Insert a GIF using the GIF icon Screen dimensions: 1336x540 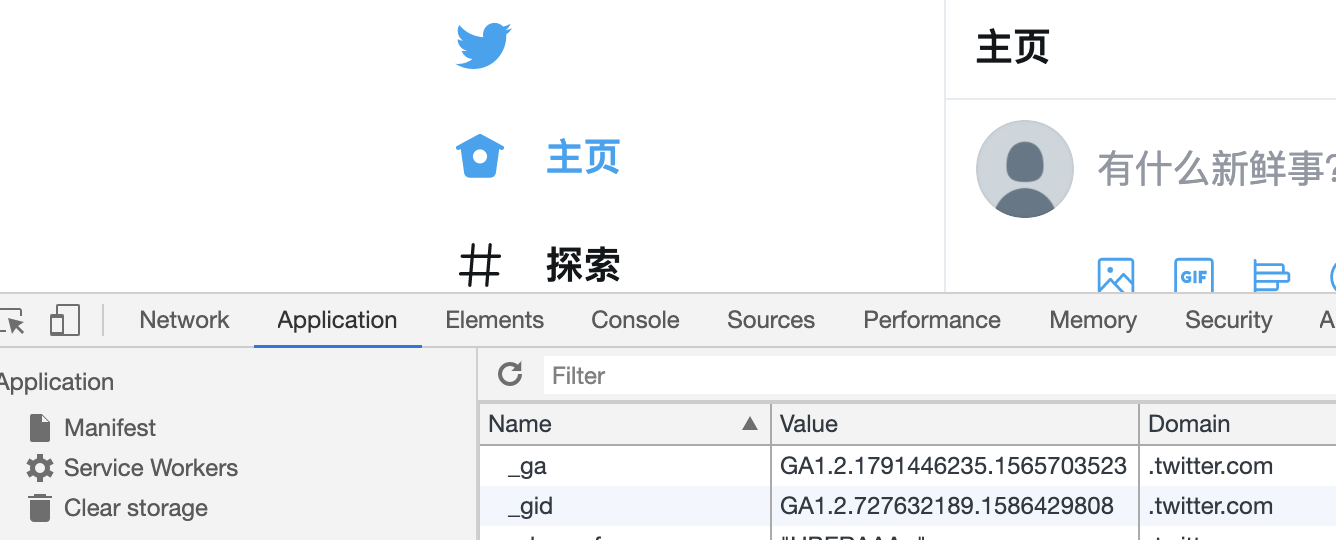coord(1194,276)
